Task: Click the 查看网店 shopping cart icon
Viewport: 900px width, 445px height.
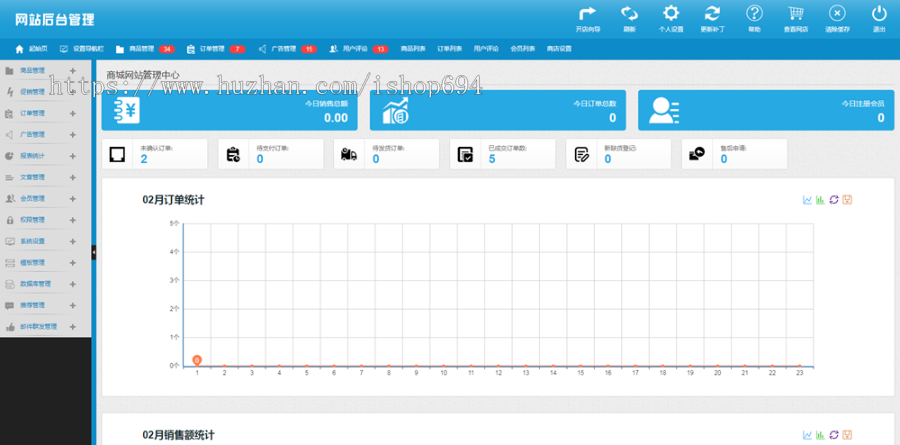Action: click(796, 14)
